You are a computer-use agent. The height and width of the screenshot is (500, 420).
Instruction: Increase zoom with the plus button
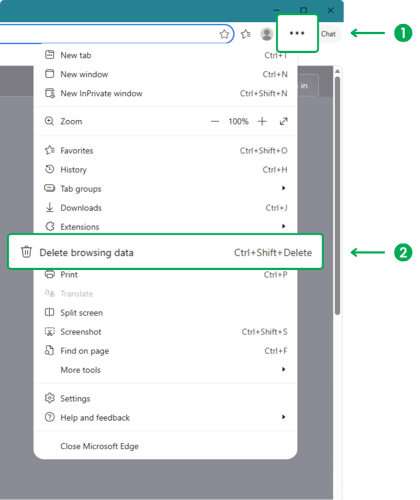[x=262, y=121]
